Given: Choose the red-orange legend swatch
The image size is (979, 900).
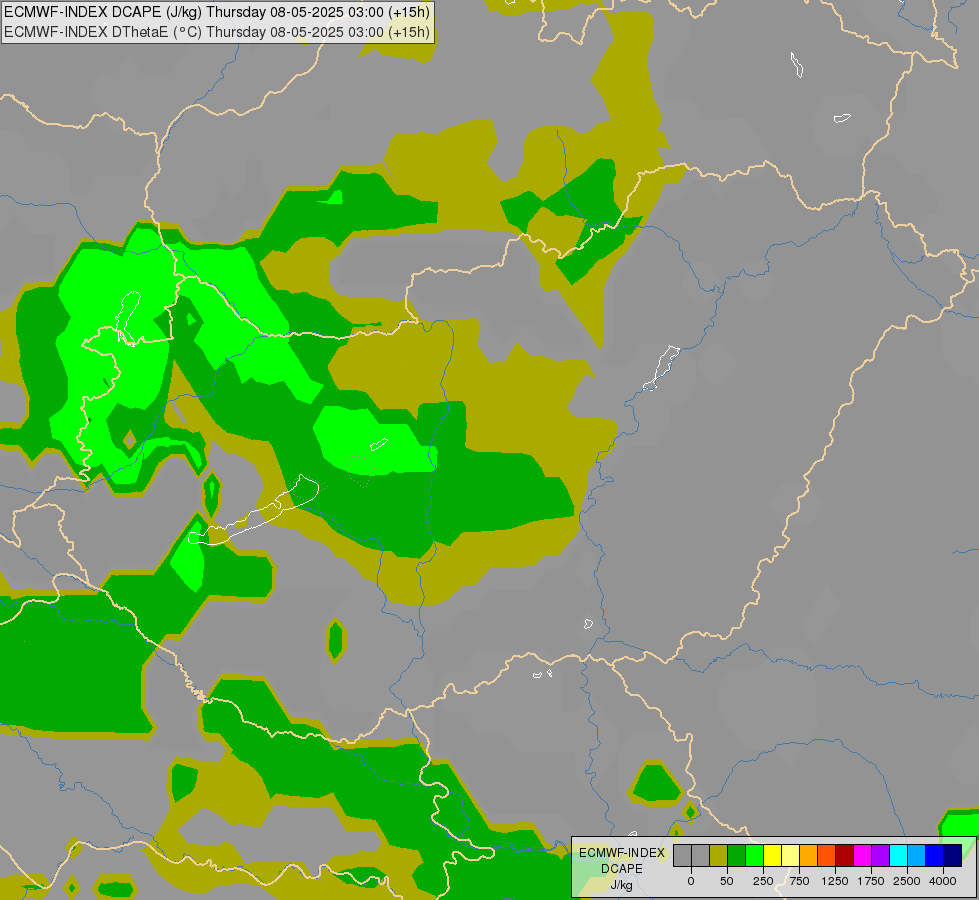Looking at the screenshot, I should (x=826, y=855).
